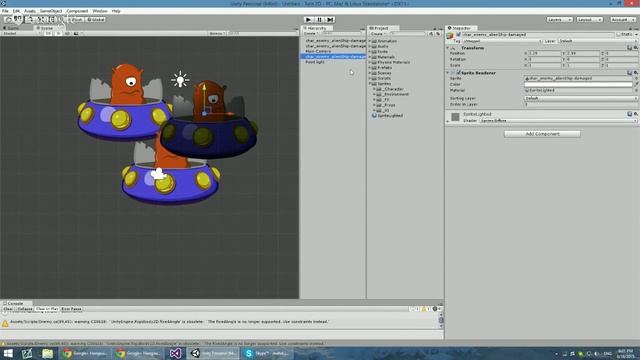Viewport: 640px width, 360px height.
Task: Click the Project search by label icon
Action: point(438,34)
